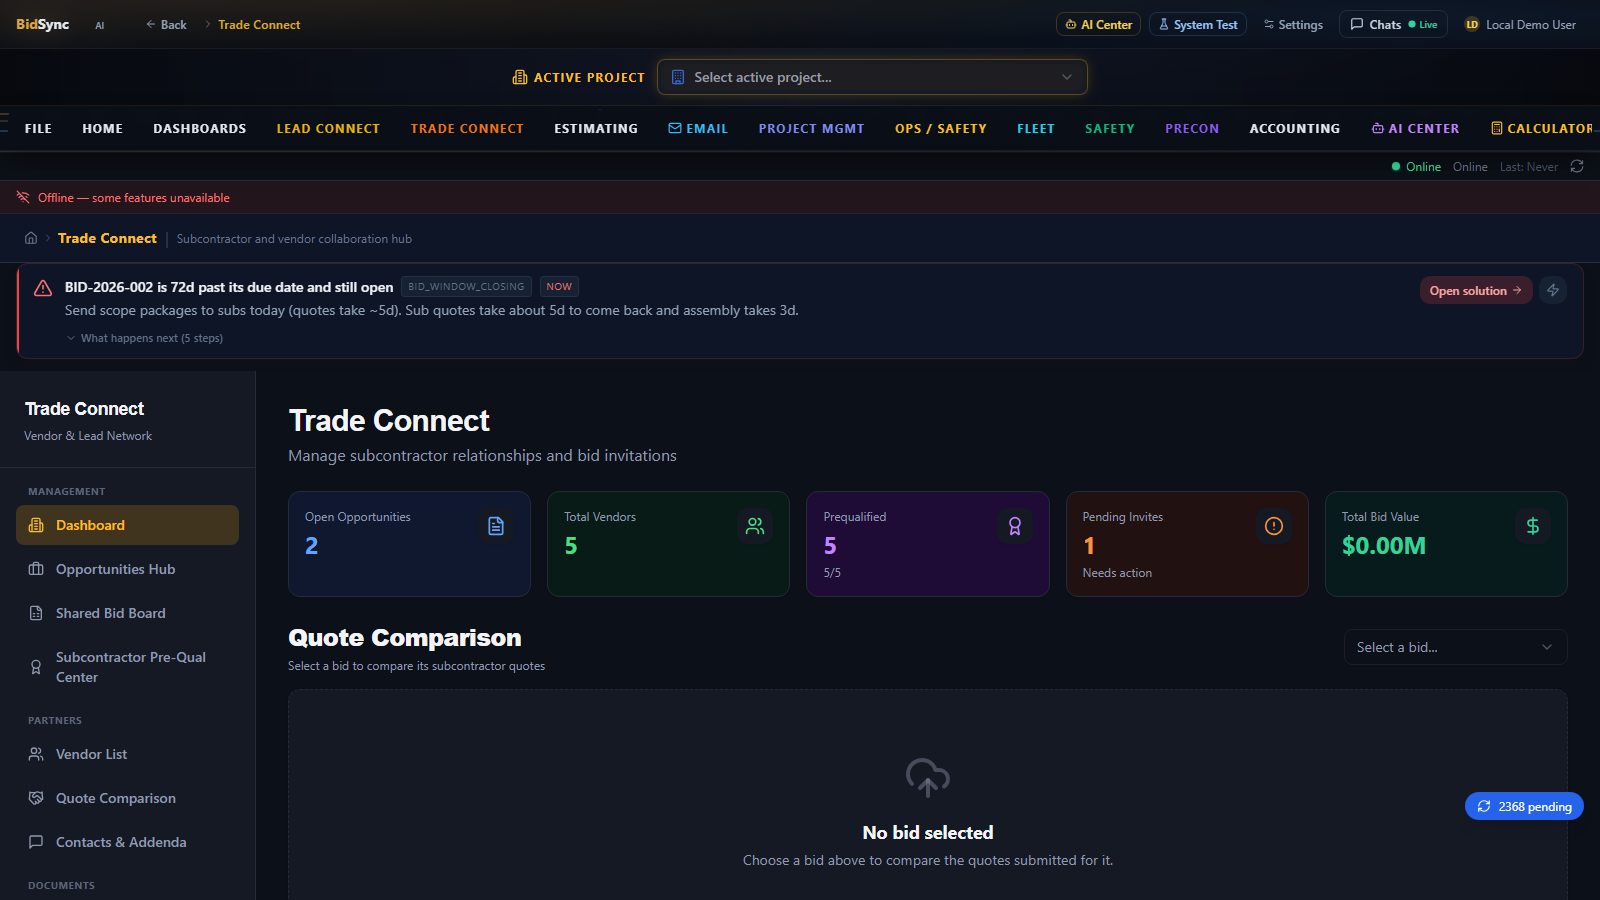Image resolution: width=1600 pixels, height=900 pixels.
Task: Click the dollar icon on Total Bid Value card
Action: coord(1533,526)
